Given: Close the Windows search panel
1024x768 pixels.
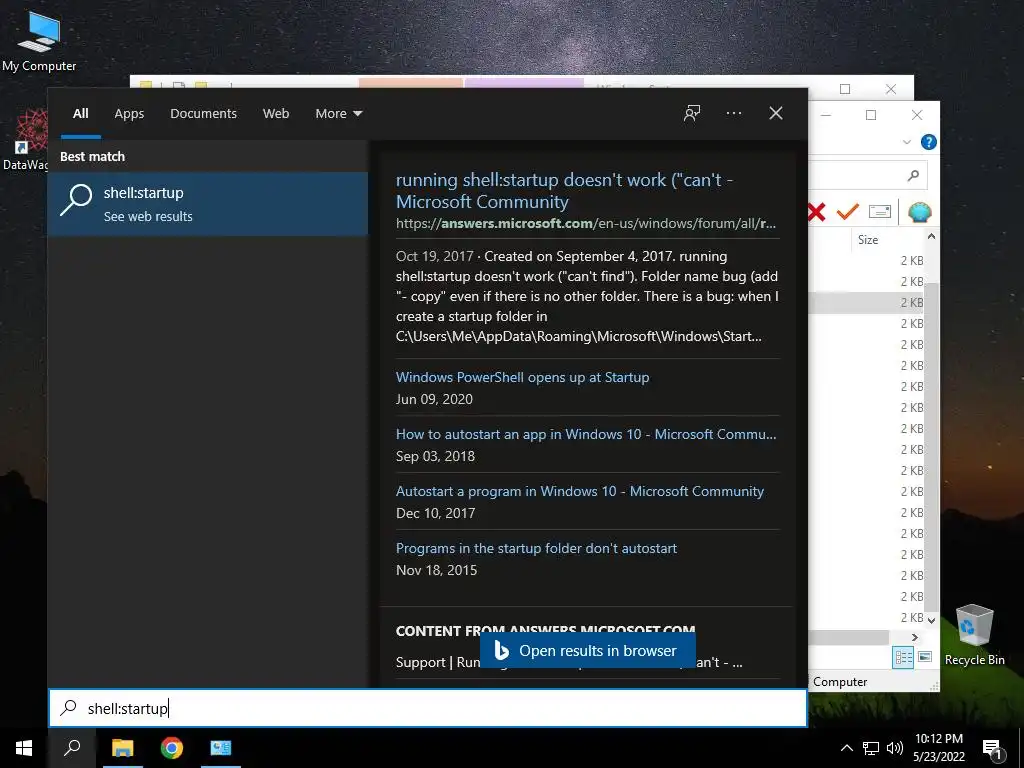Looking at the screenshot, I should coord(776,113).
